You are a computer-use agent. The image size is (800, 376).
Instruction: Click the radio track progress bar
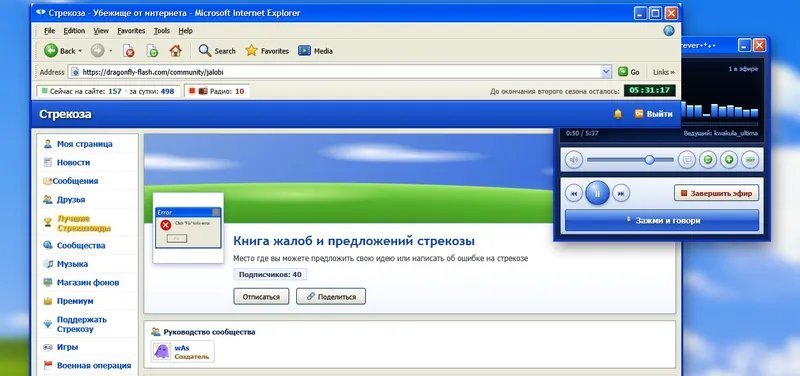pos(719,124)
